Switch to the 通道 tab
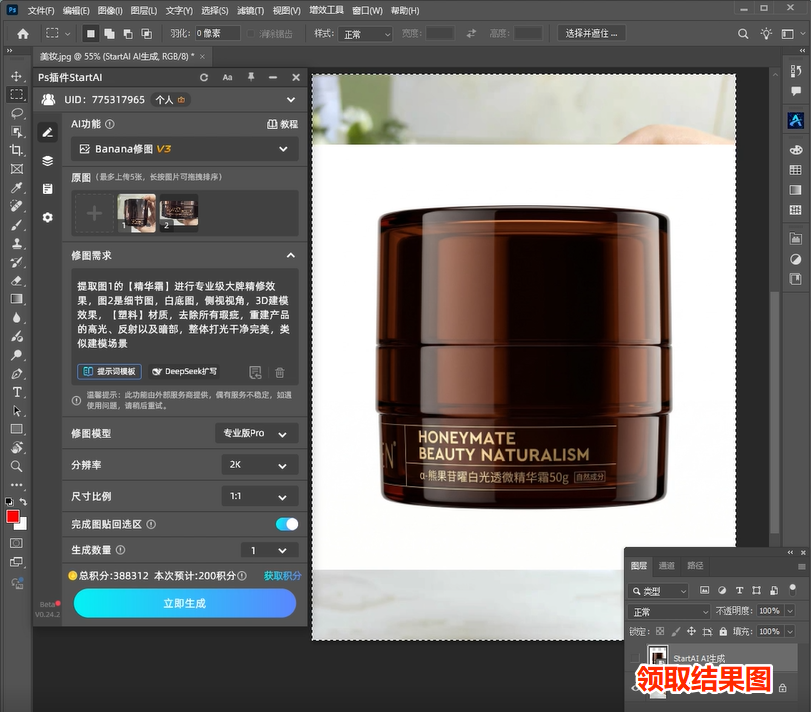This screenshot has height=712, width=811. (666, 566)
